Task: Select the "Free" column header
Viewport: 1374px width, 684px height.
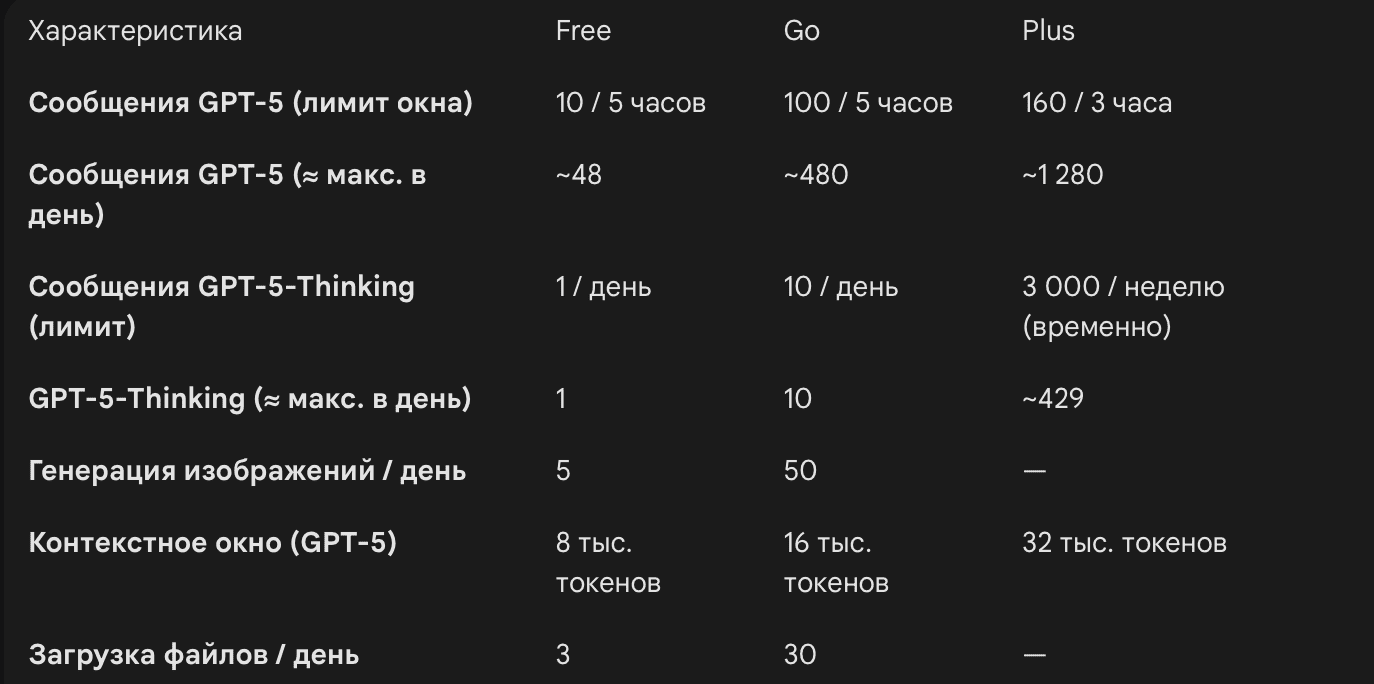Action: 583,31
